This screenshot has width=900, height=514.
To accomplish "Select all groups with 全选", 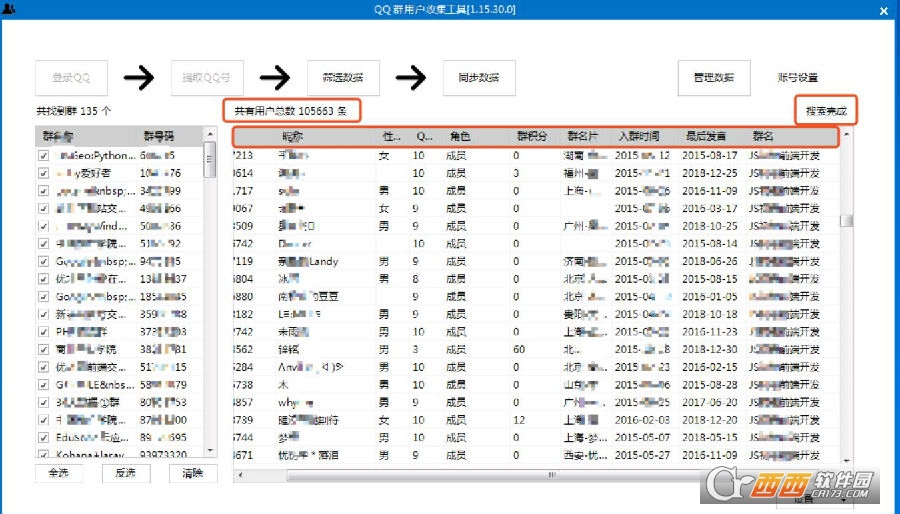I will click(x=59, y=473).
